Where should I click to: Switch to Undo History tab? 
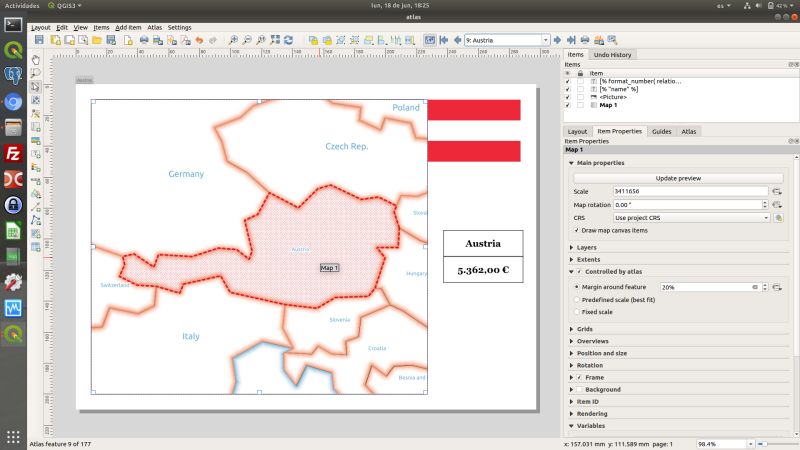click(612, 55)
